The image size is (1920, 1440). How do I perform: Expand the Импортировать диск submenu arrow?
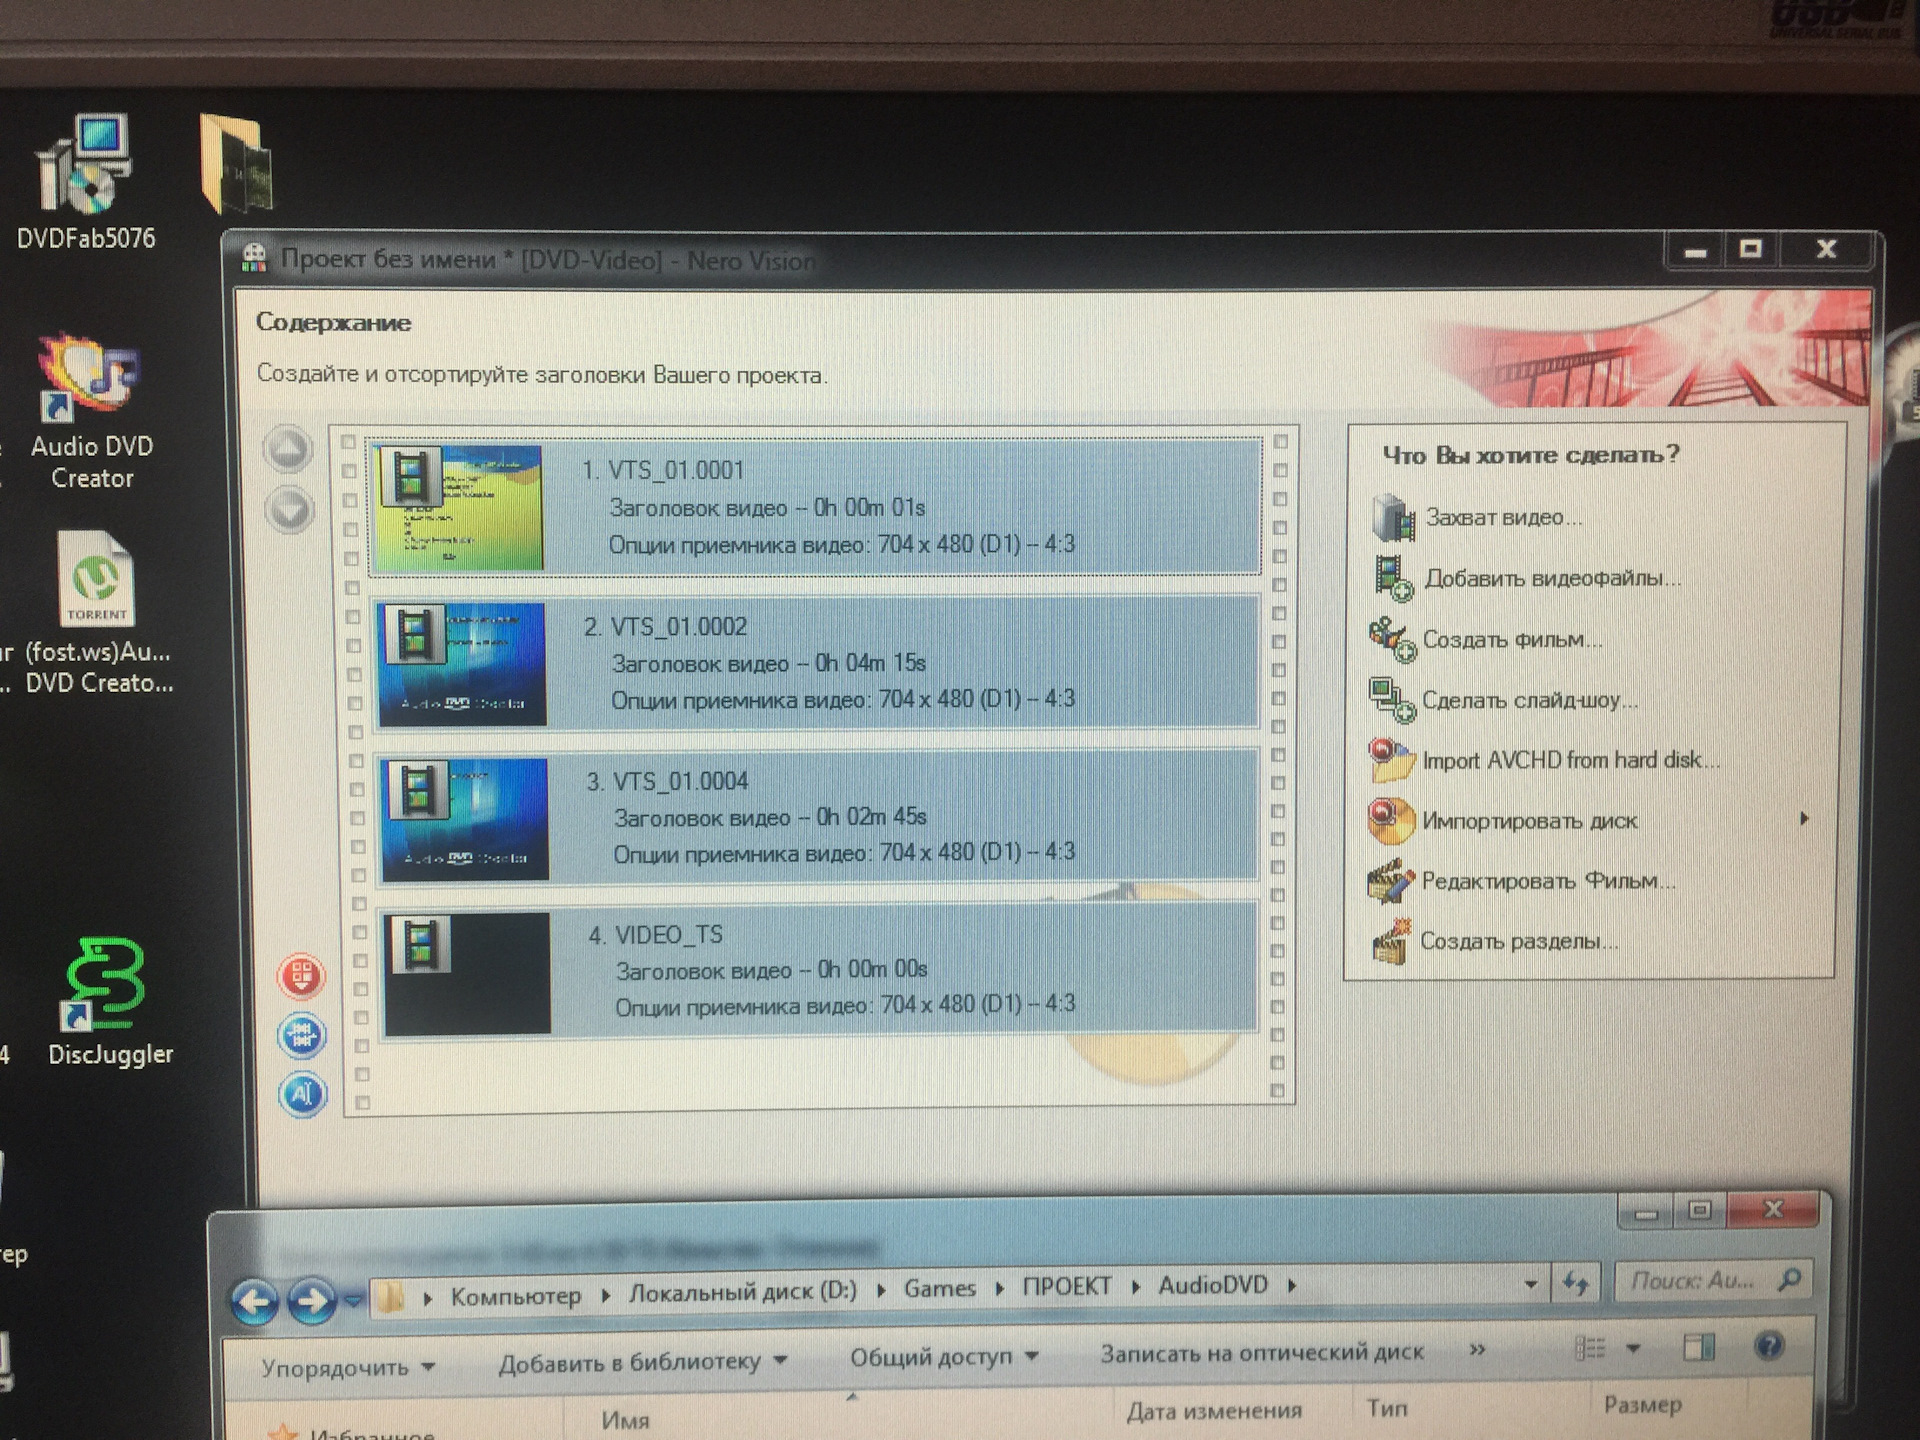click(1804, 819)
